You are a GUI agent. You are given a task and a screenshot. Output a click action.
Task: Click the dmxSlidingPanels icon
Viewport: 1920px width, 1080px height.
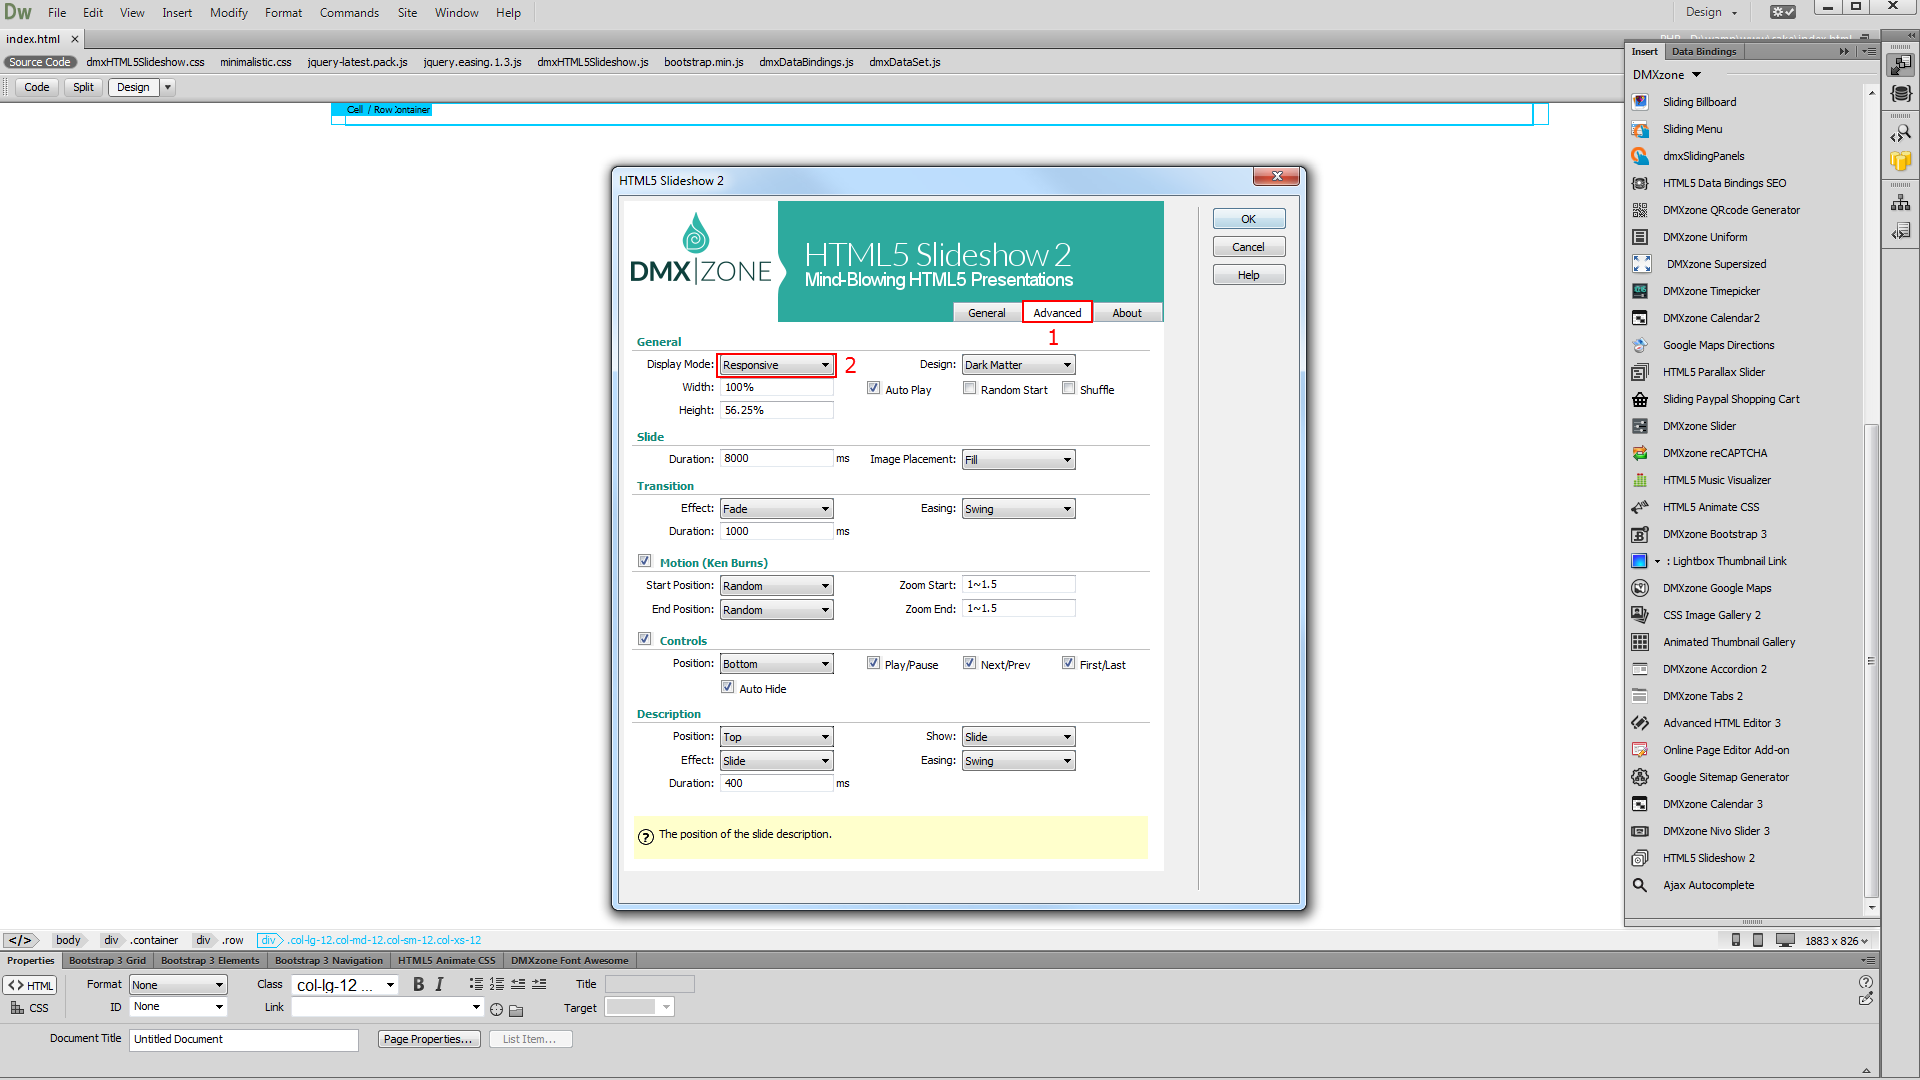tap(1640, 156)
